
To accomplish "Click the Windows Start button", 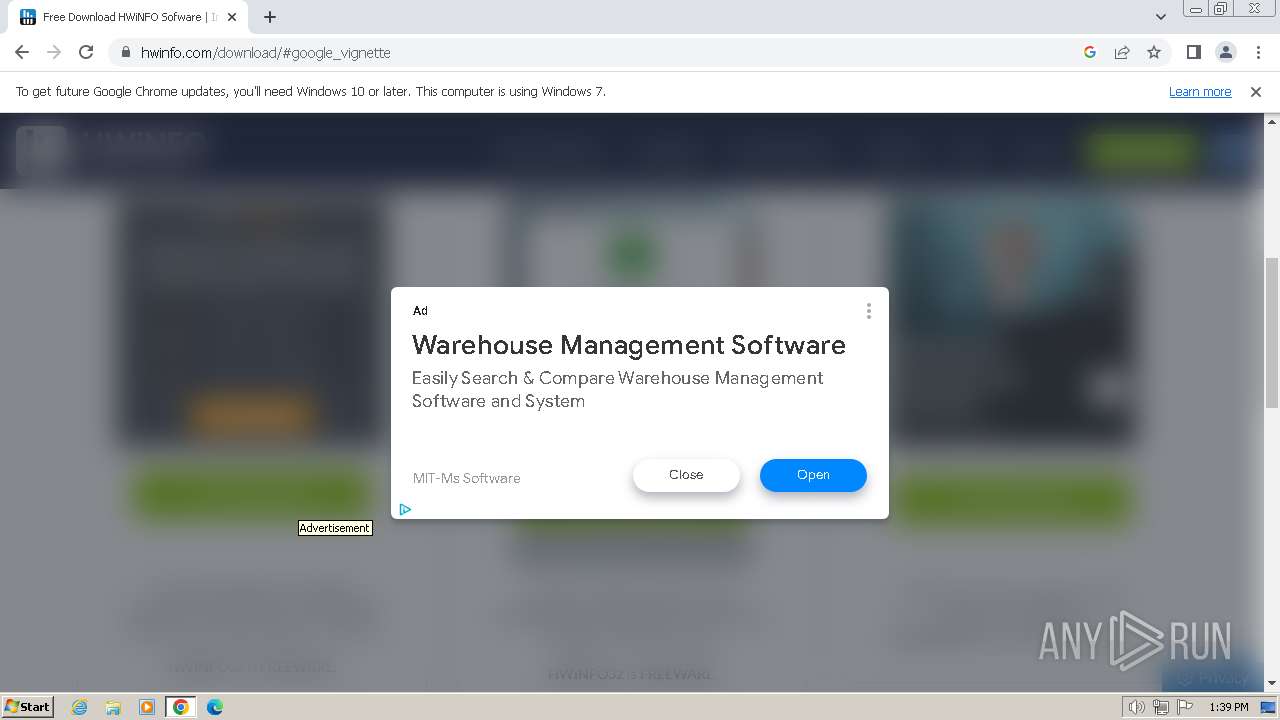I will point(28,706).
